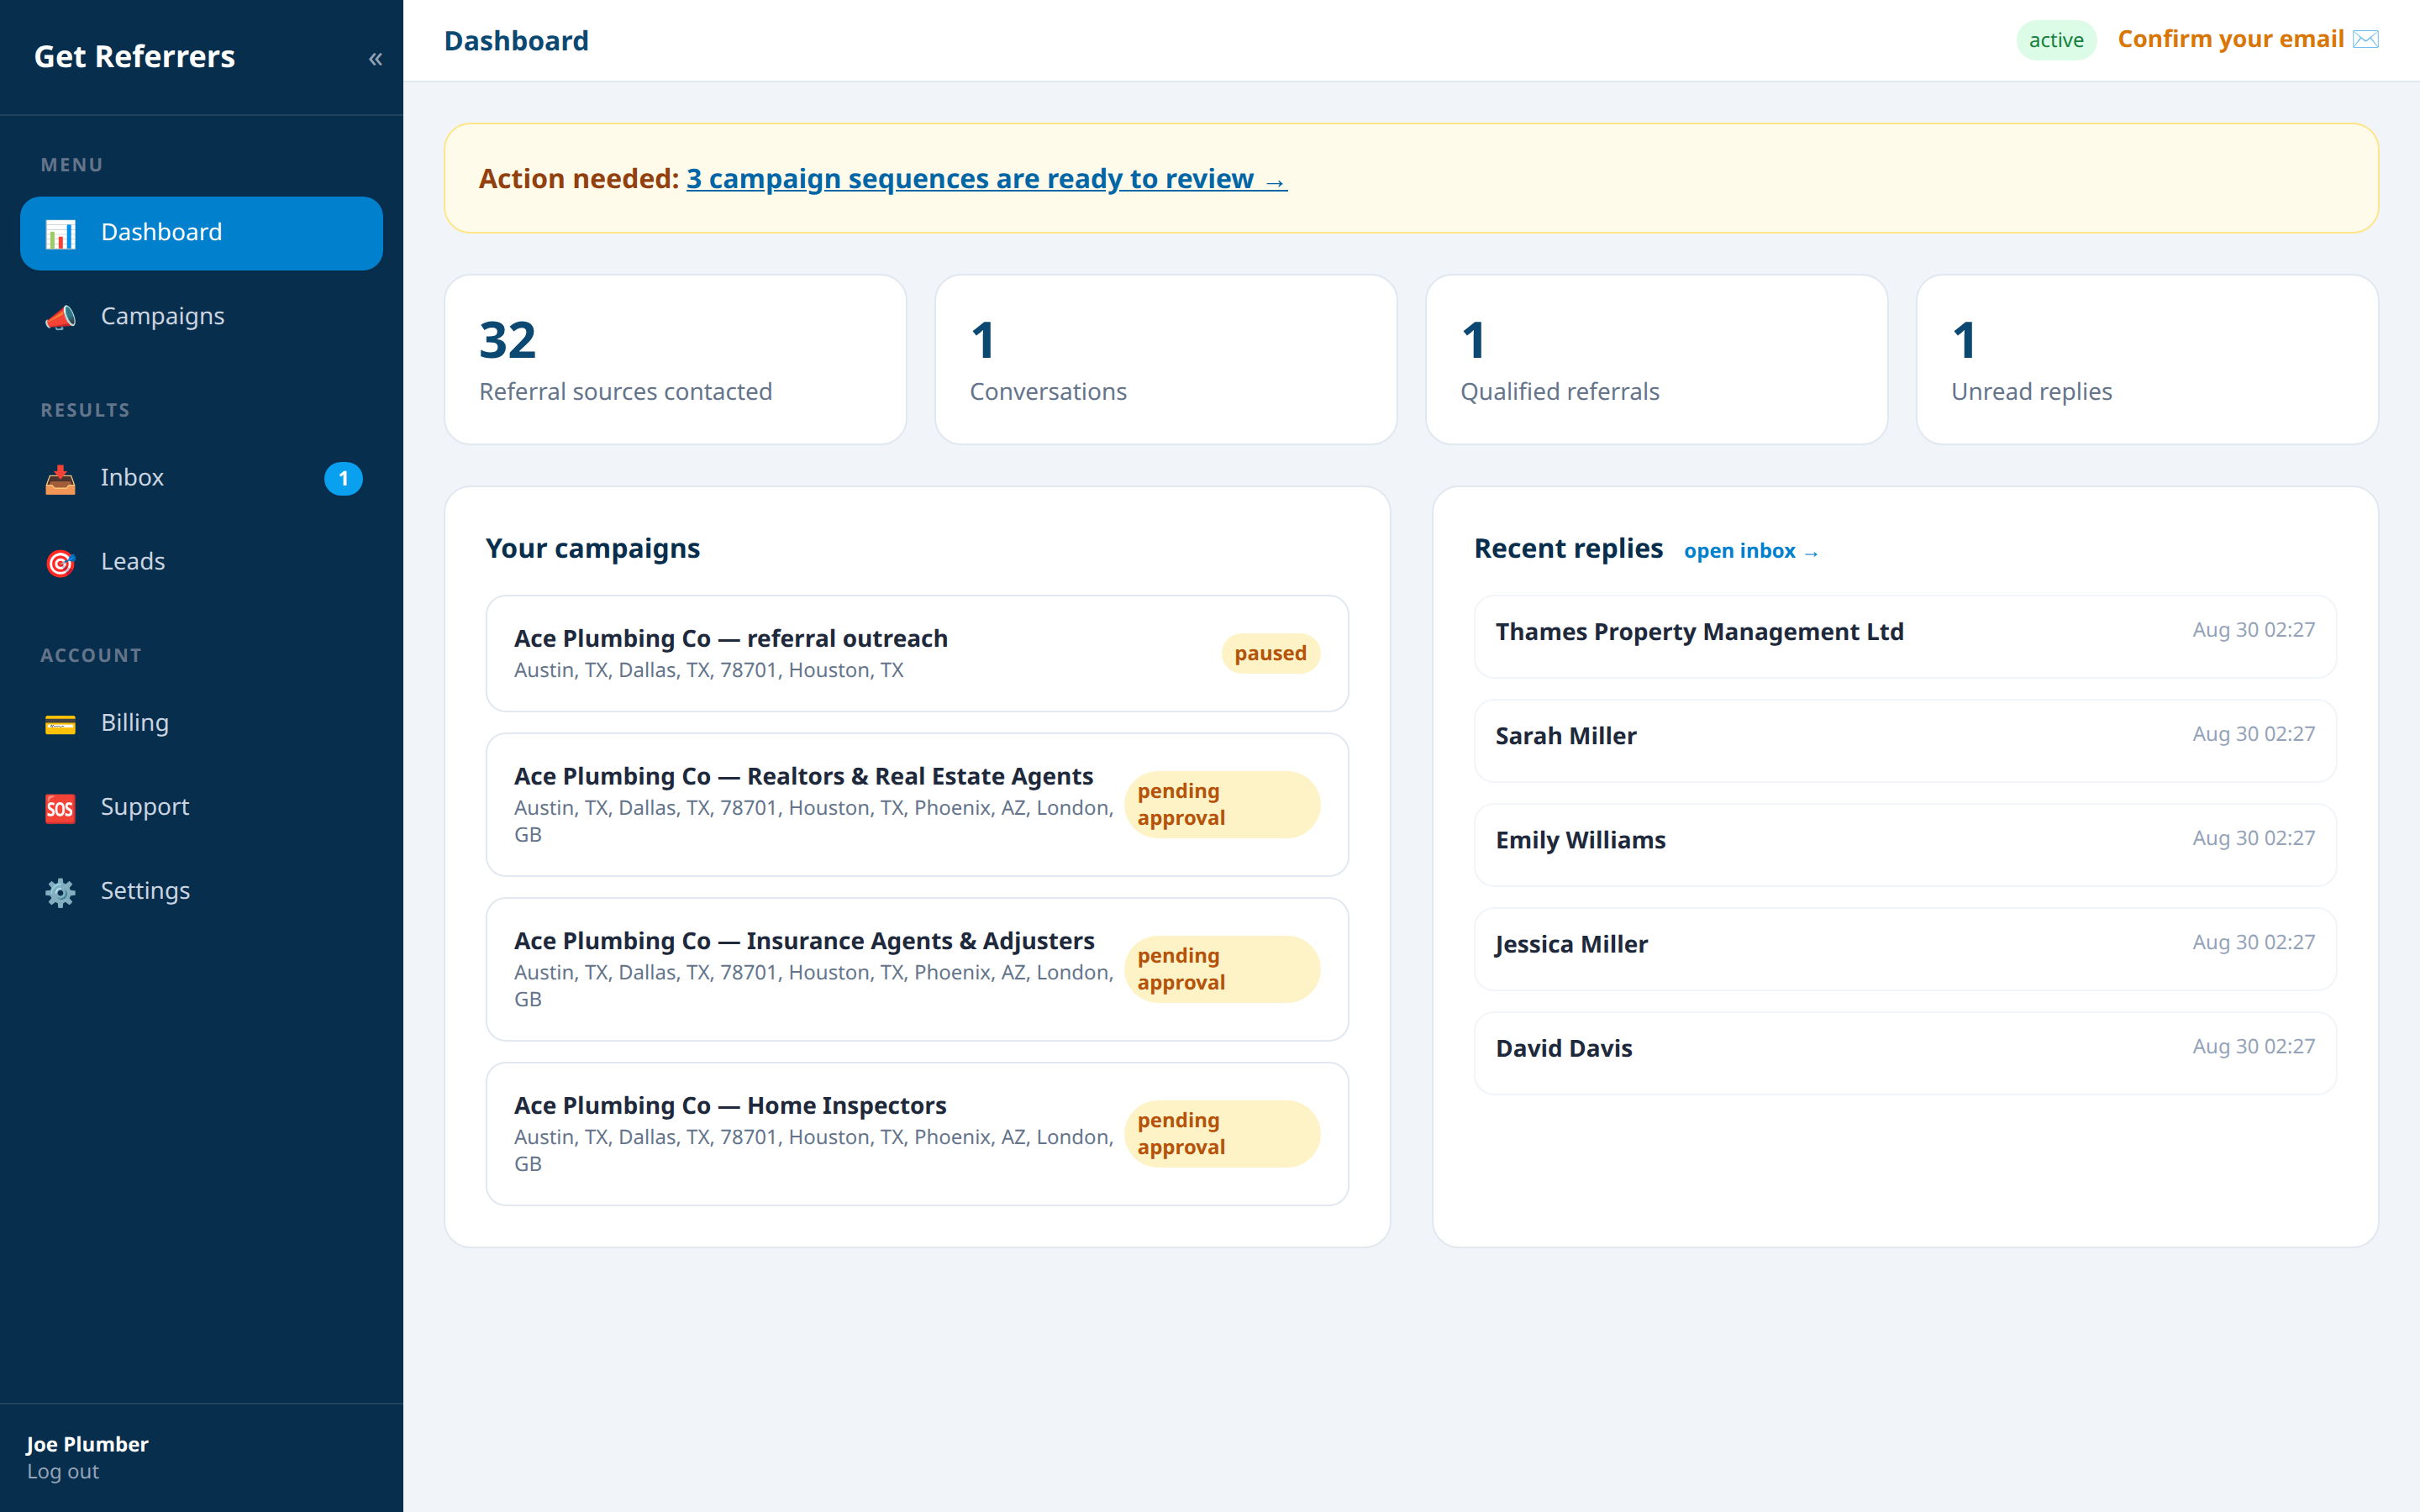
Task: Click the Inbox unread count badge
Action: (x=343, y=478)
